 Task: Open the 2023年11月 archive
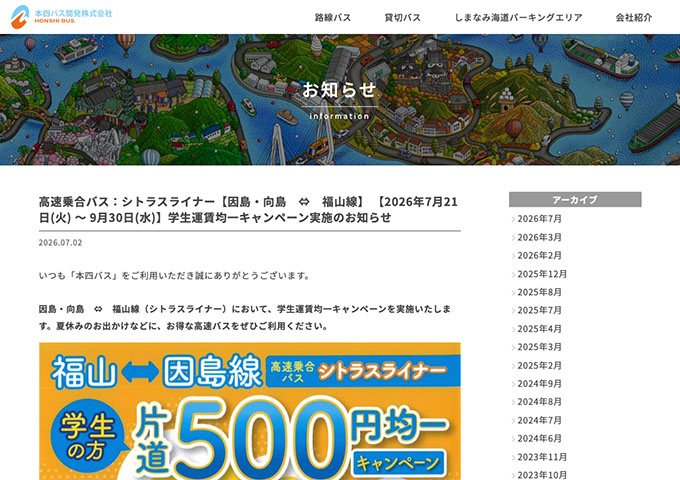click(x=542, y=457)
